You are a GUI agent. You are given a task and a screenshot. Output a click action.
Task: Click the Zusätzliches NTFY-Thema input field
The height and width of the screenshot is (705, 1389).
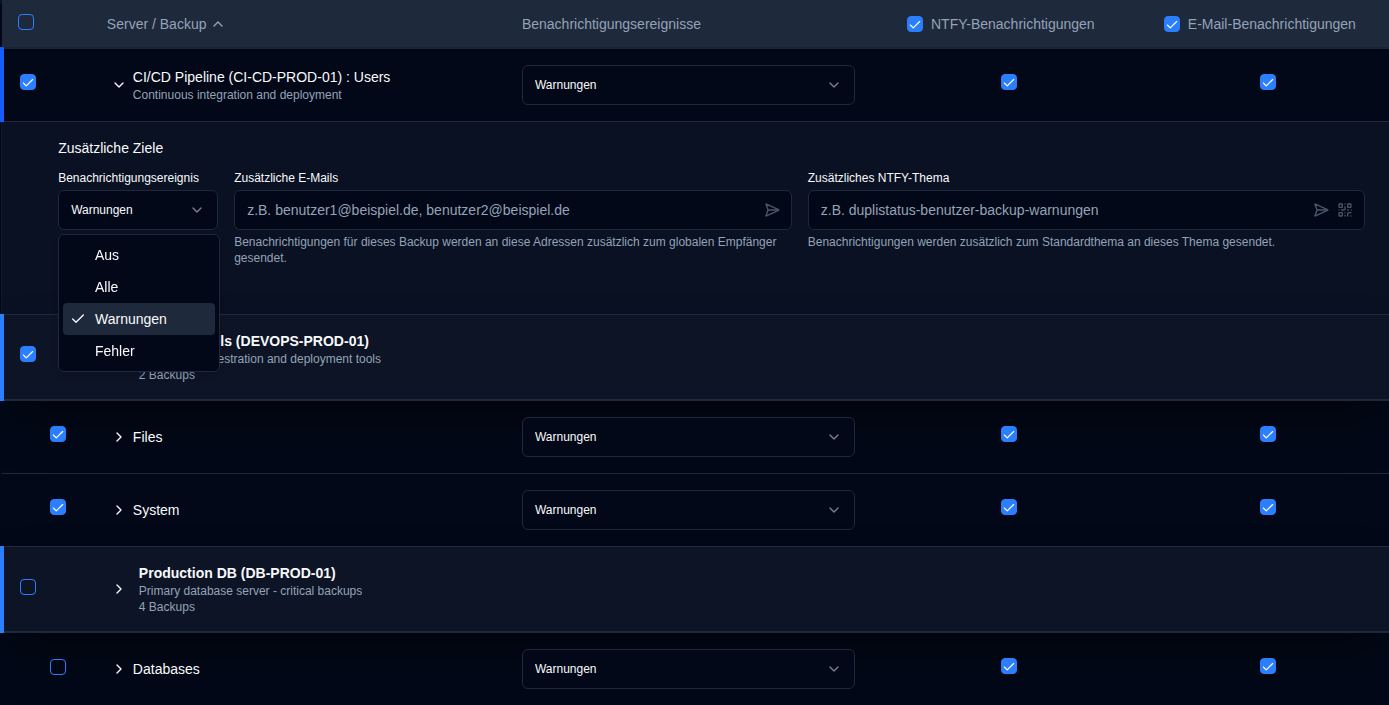pos(1086,210)
